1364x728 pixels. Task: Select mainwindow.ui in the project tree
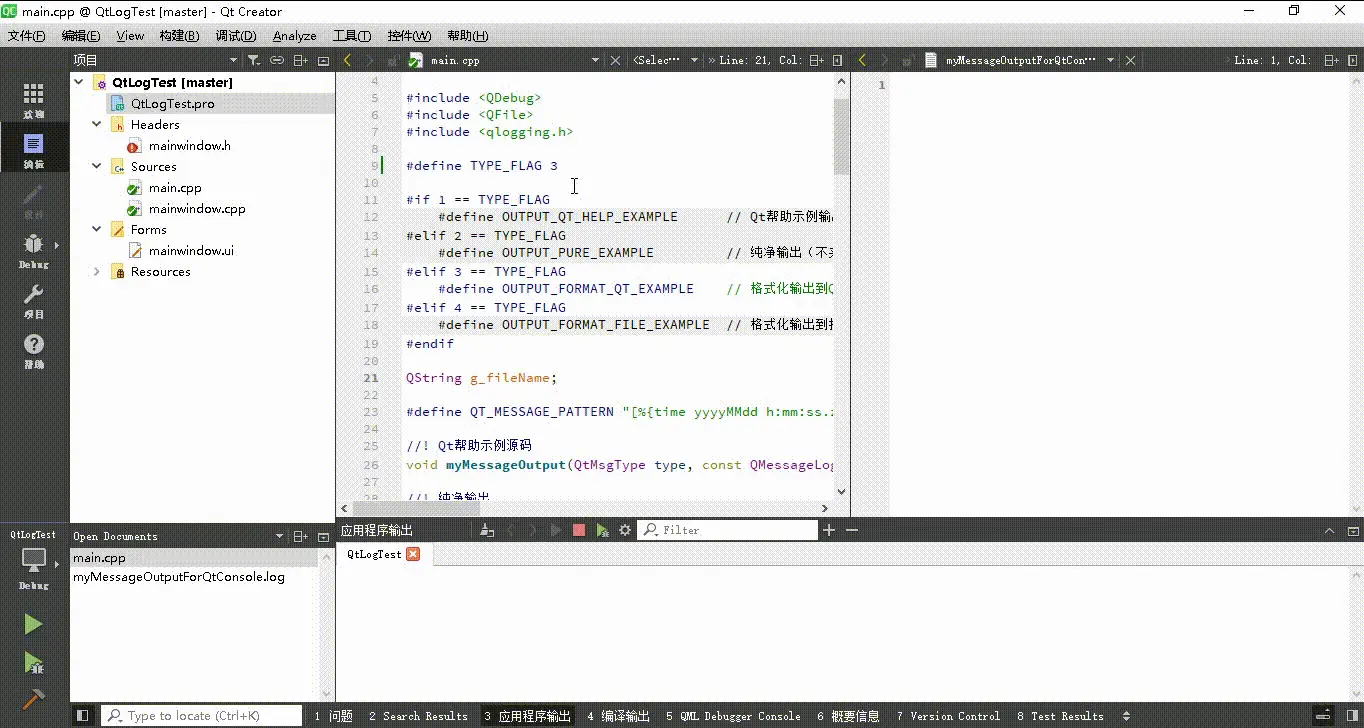[x=191, y=250]
